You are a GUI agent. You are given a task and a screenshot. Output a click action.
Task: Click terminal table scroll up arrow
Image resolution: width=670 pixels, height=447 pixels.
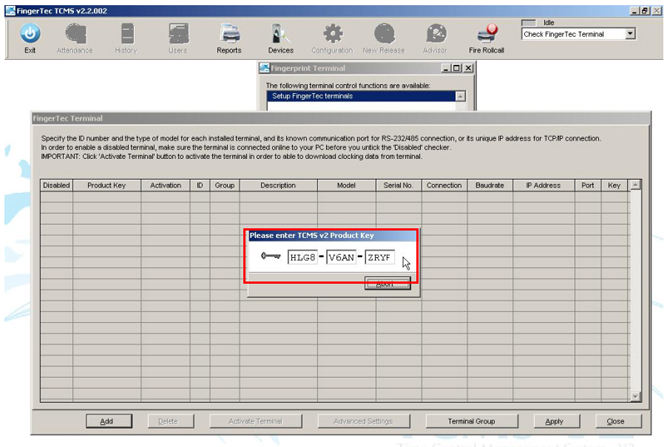[635, 185]
